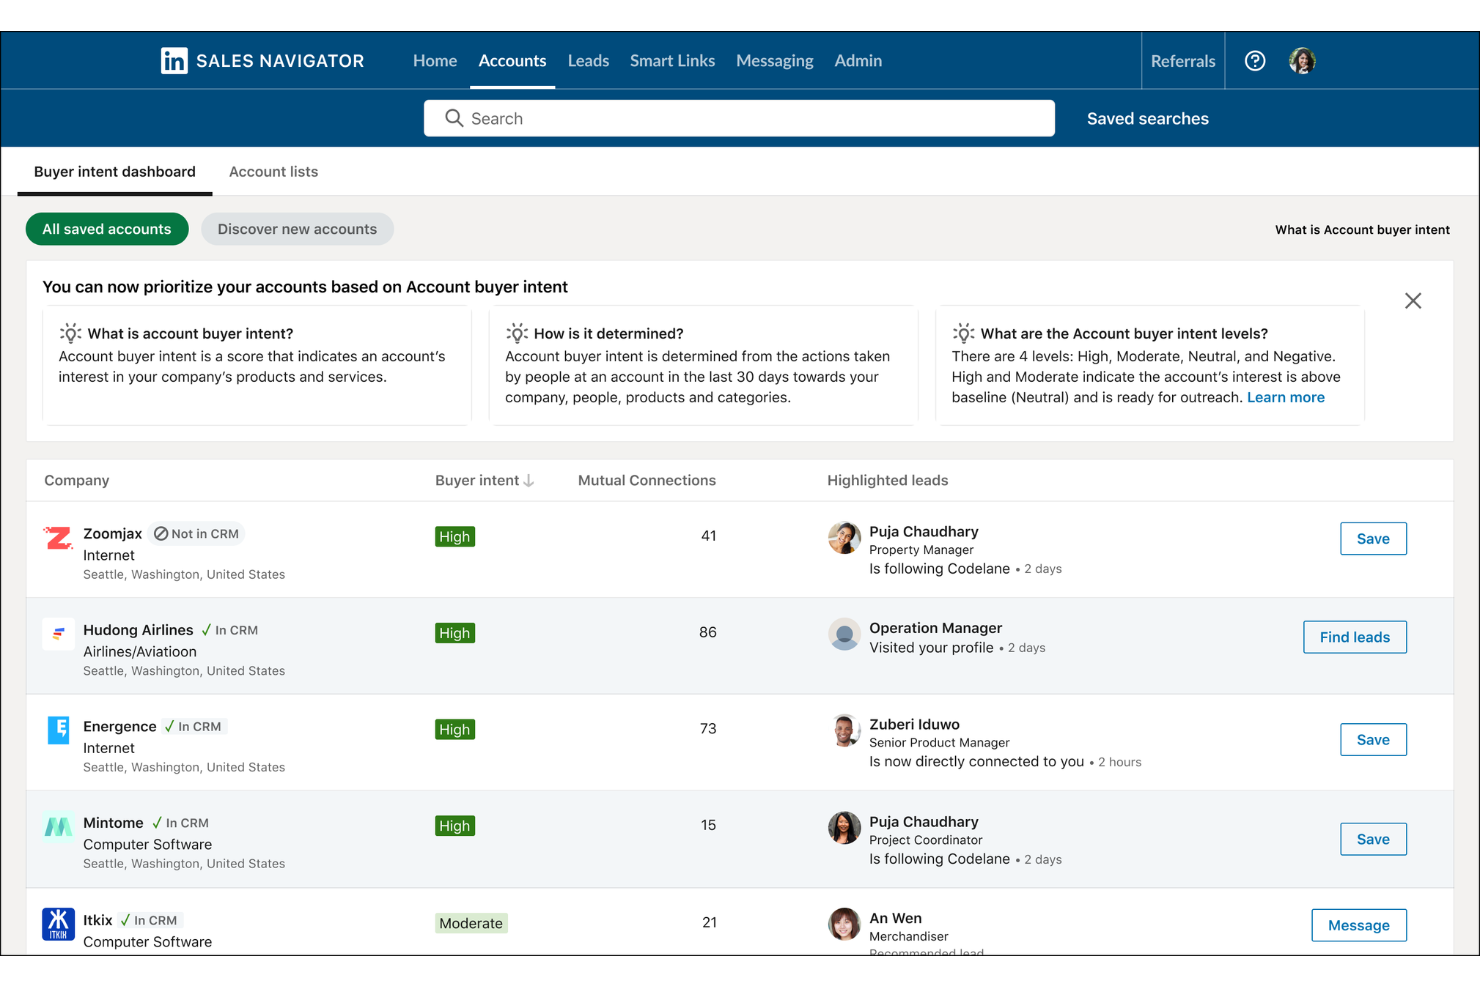Open Saved searches

(1147, 118)
